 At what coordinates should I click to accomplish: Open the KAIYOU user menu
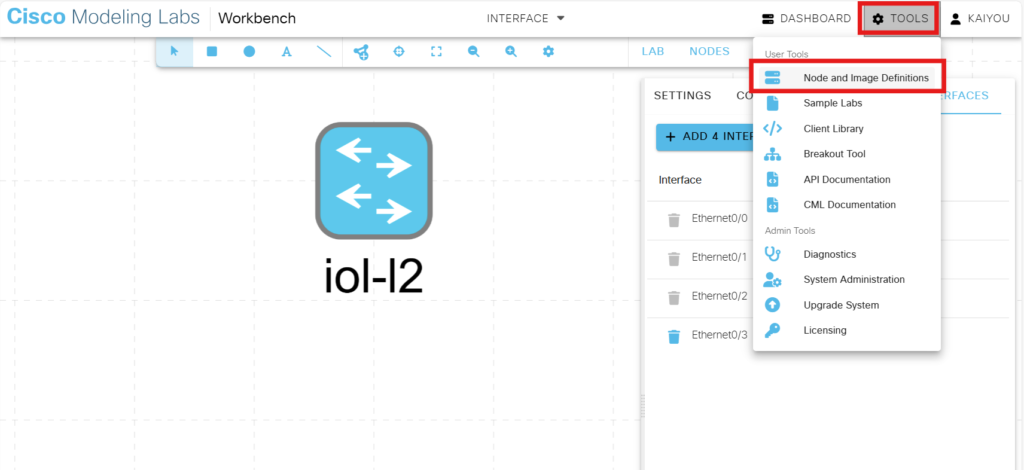coord(980,19)
